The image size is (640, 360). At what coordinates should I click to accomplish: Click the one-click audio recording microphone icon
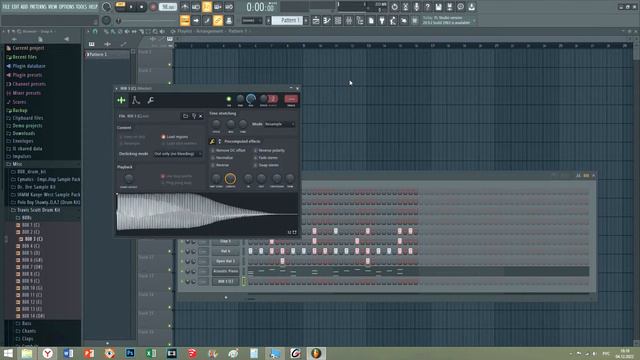point(416,7)
